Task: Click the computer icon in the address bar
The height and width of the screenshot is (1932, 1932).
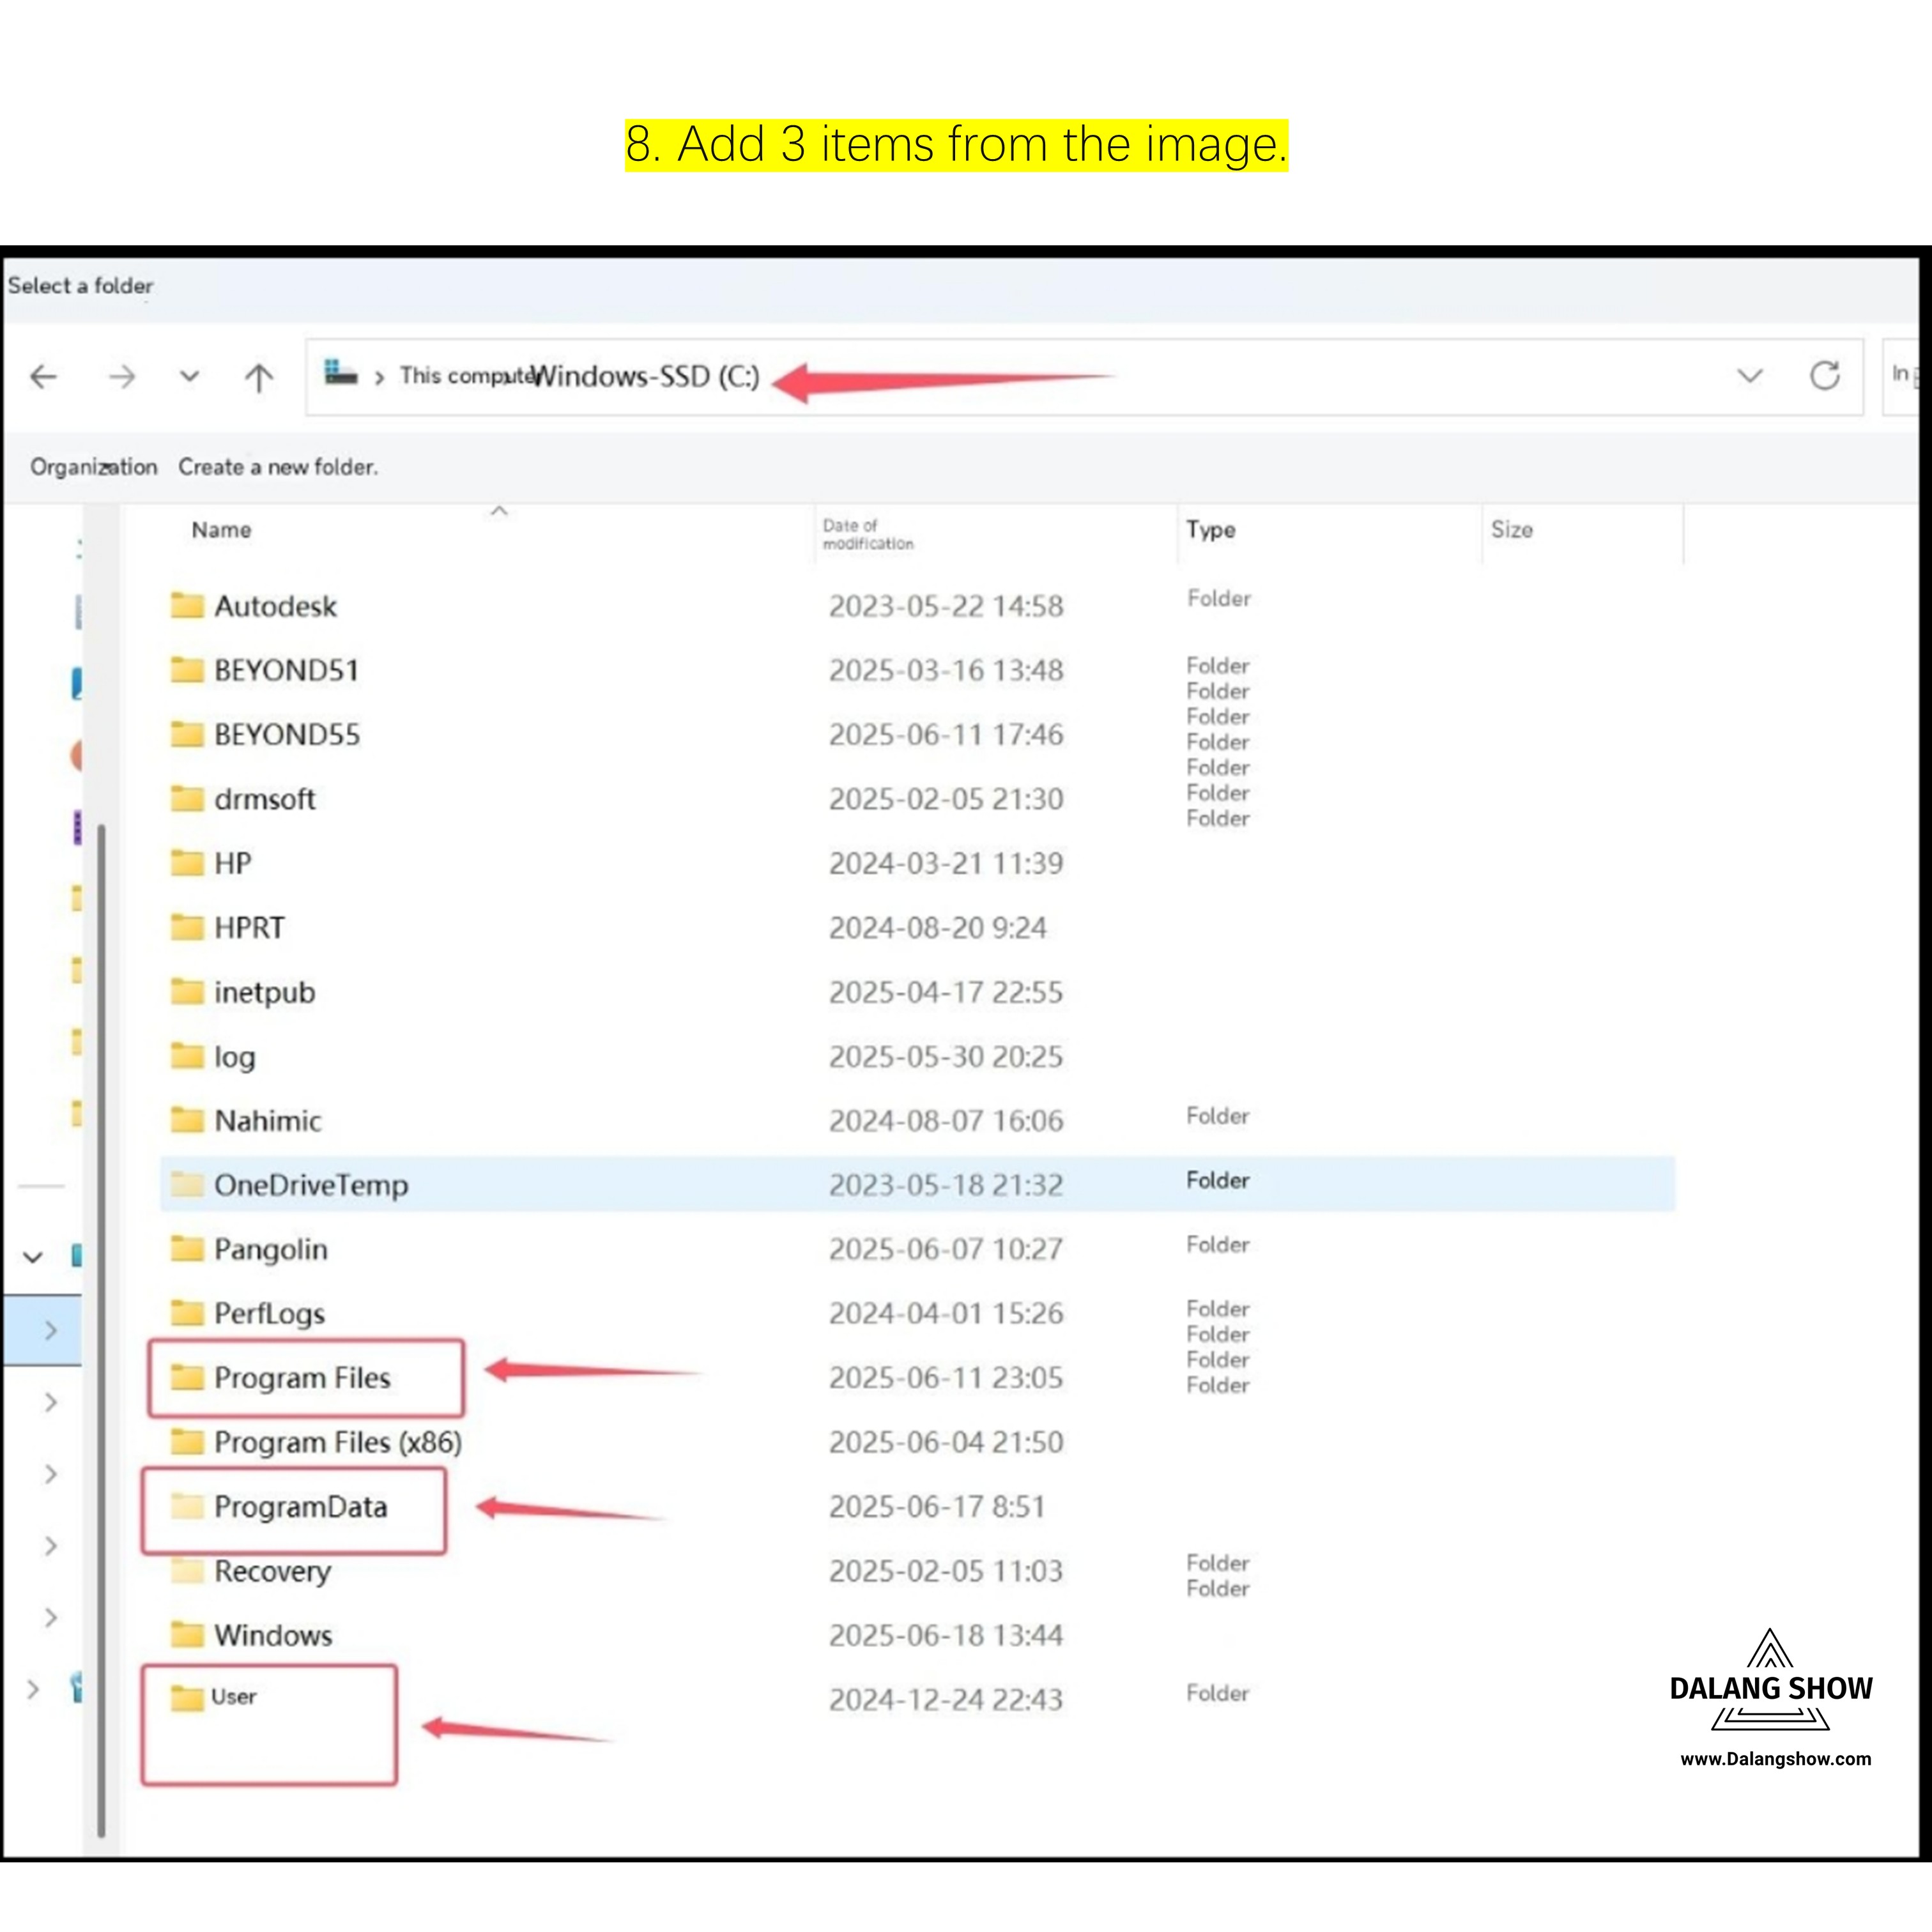Action: tap(341, 373)
